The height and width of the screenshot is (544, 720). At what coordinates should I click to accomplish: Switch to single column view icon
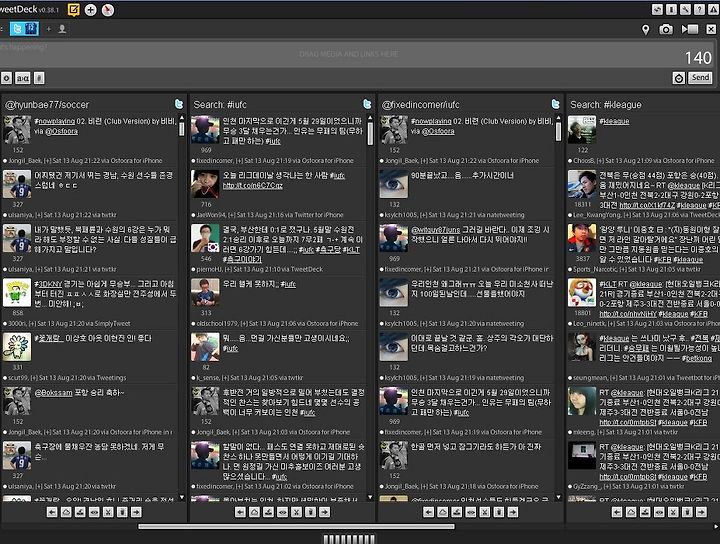click(x=671, y=10)
